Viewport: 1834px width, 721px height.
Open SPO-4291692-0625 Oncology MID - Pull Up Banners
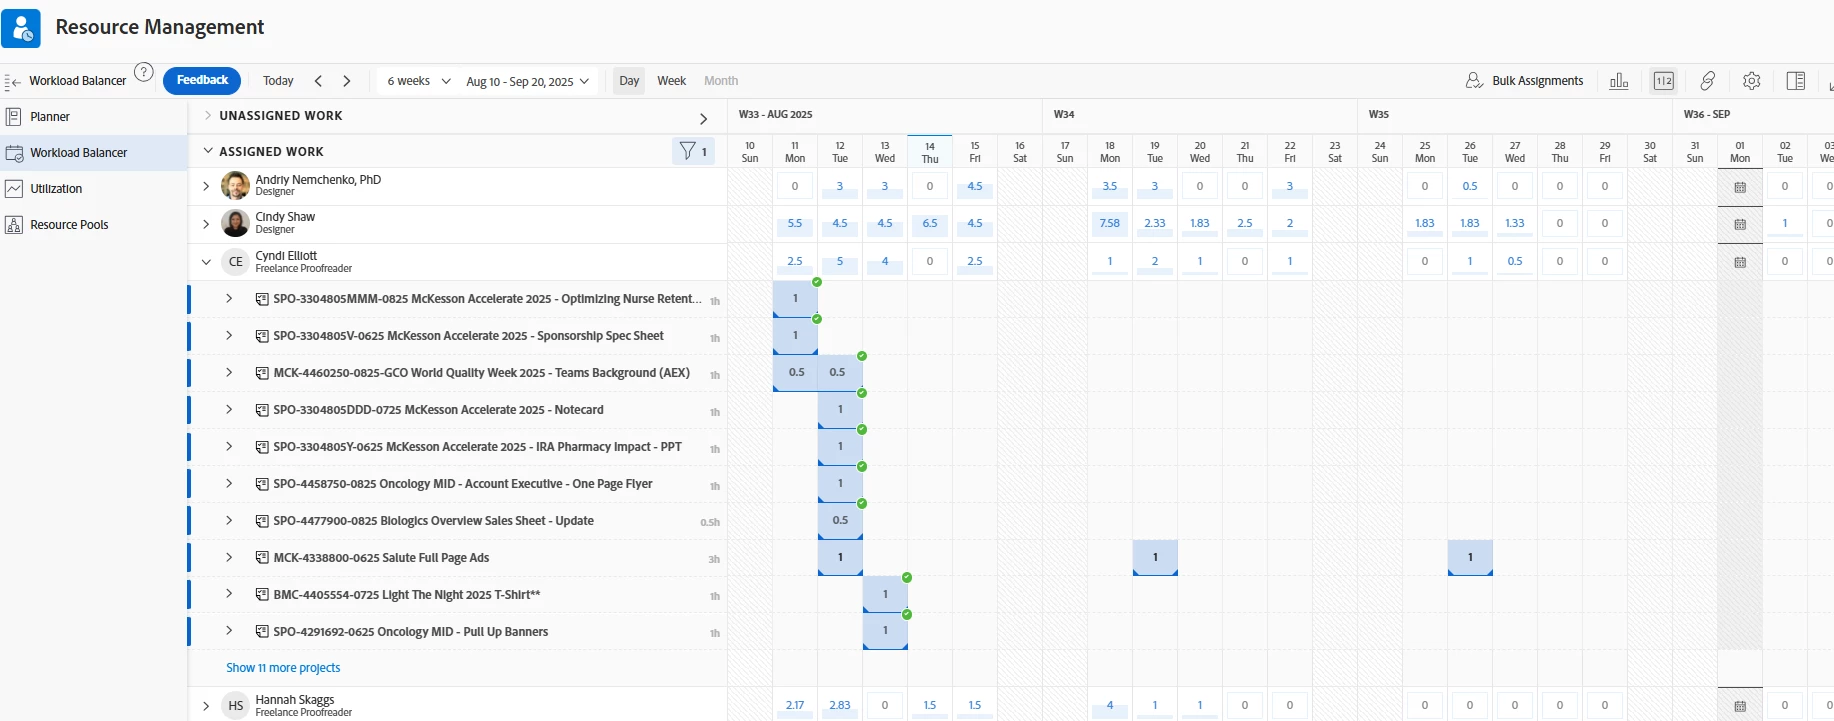[411, 632]
